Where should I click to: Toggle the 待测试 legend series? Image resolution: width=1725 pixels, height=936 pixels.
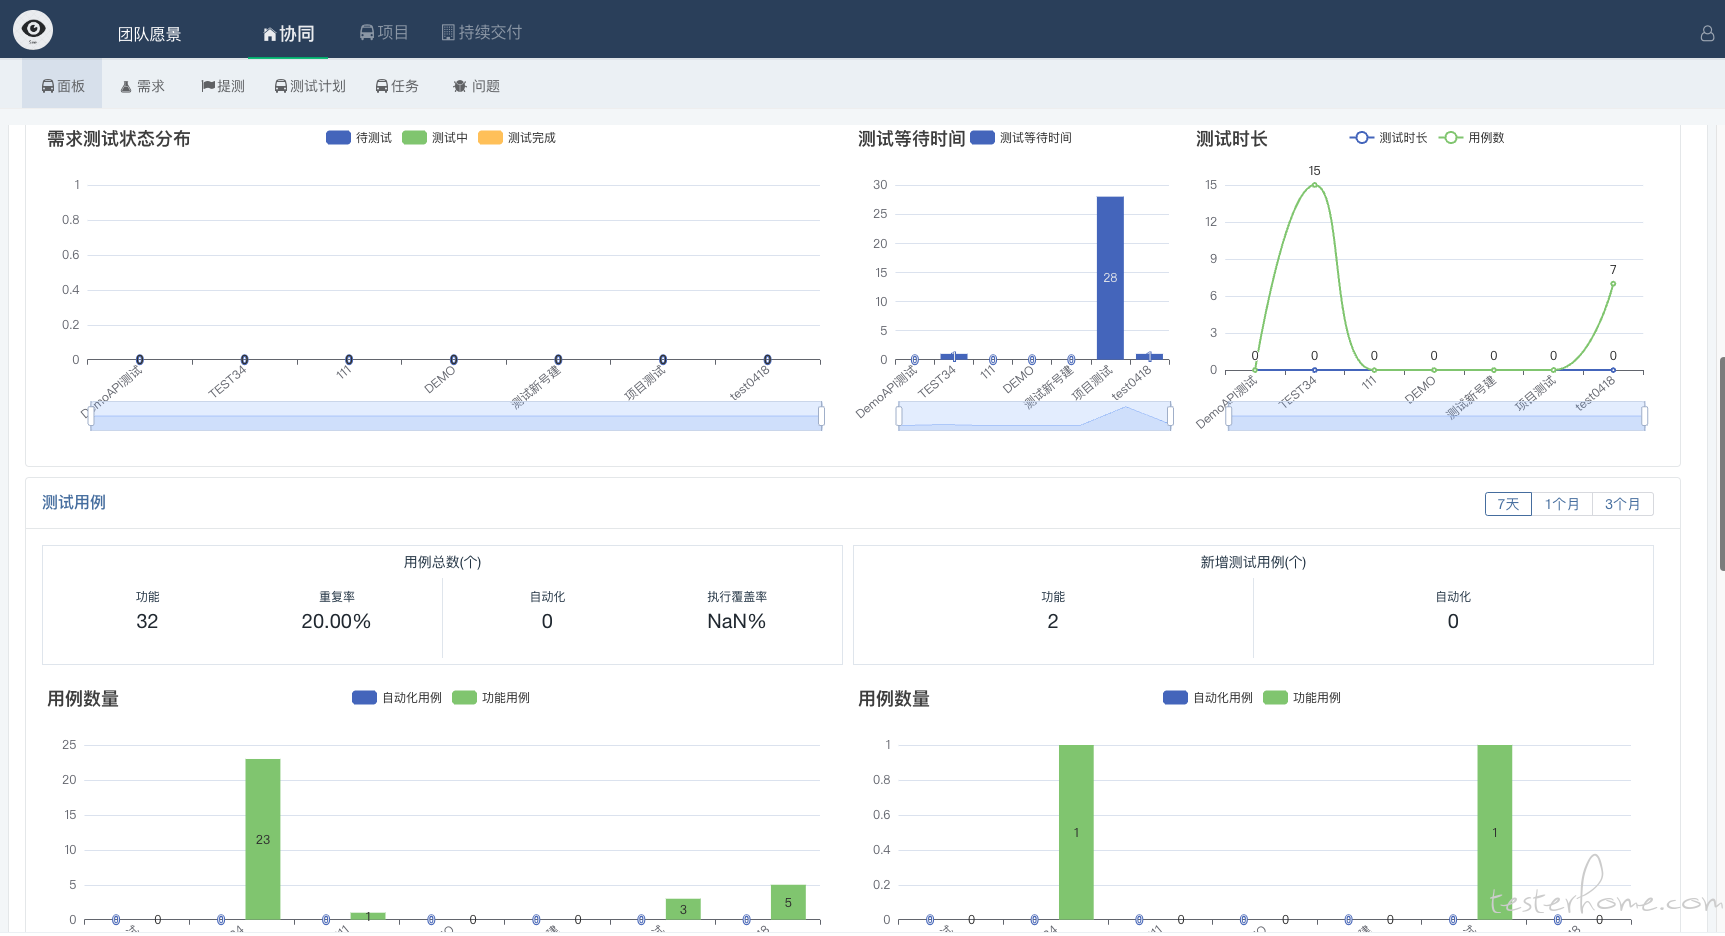(x=359, y=138)
